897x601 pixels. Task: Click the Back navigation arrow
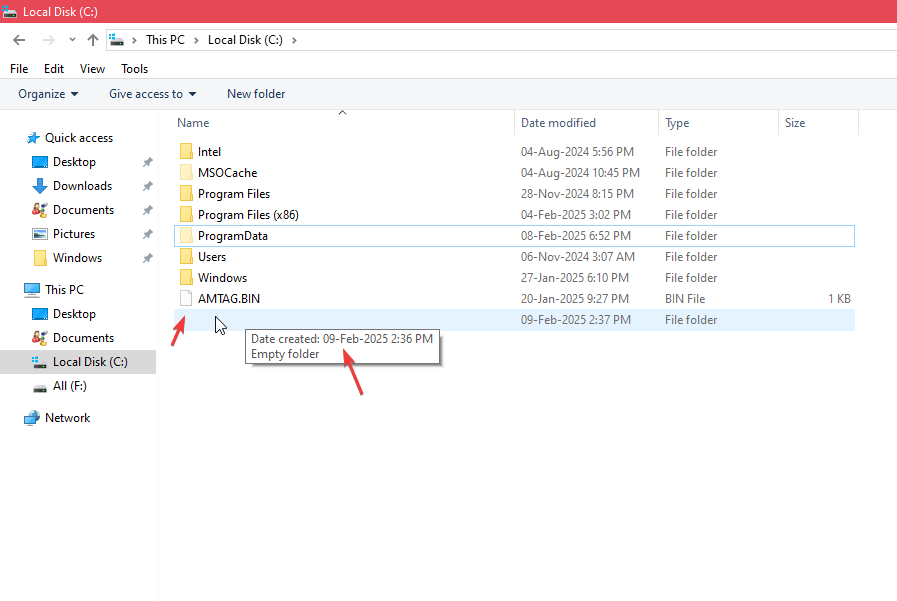tap(19, 40)
